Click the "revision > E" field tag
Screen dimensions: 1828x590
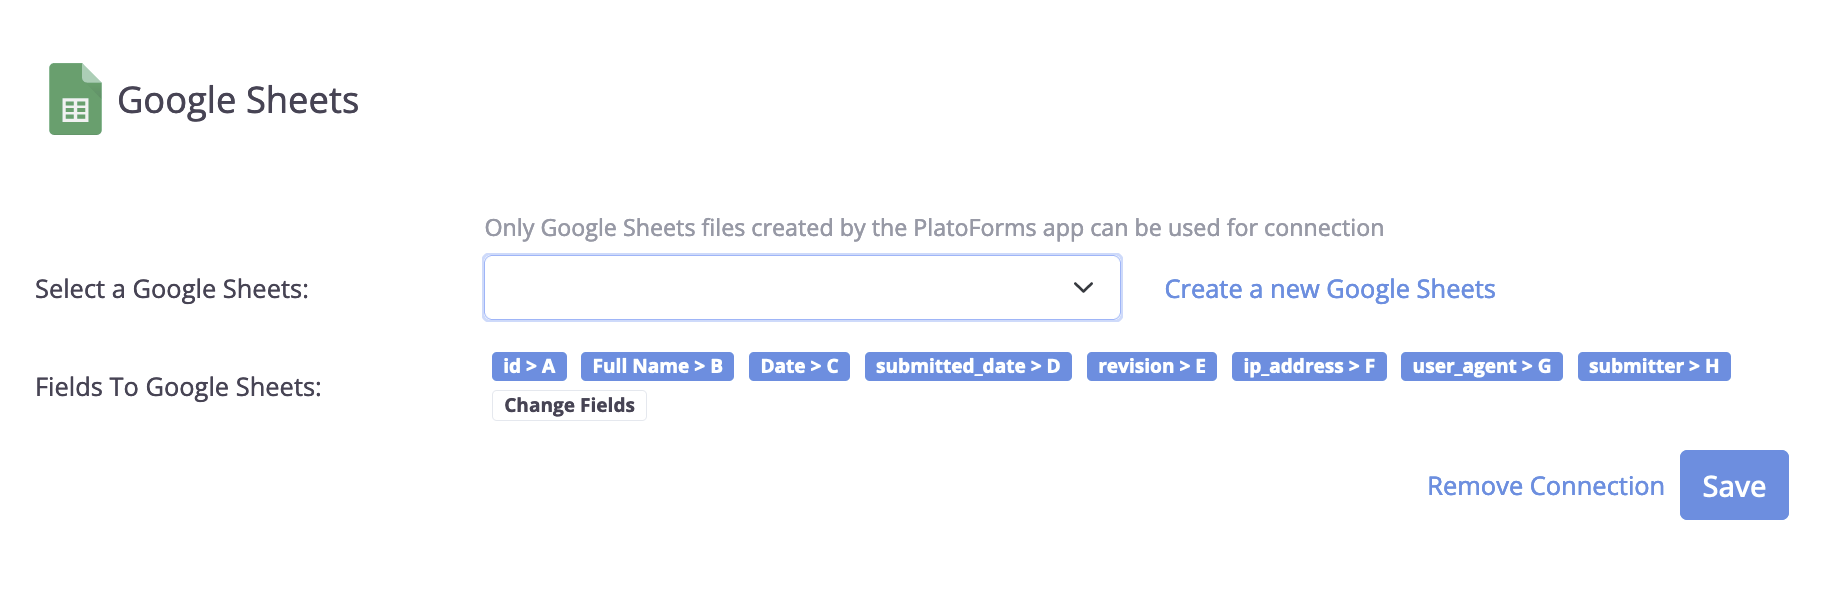[x=1151, y=367]
